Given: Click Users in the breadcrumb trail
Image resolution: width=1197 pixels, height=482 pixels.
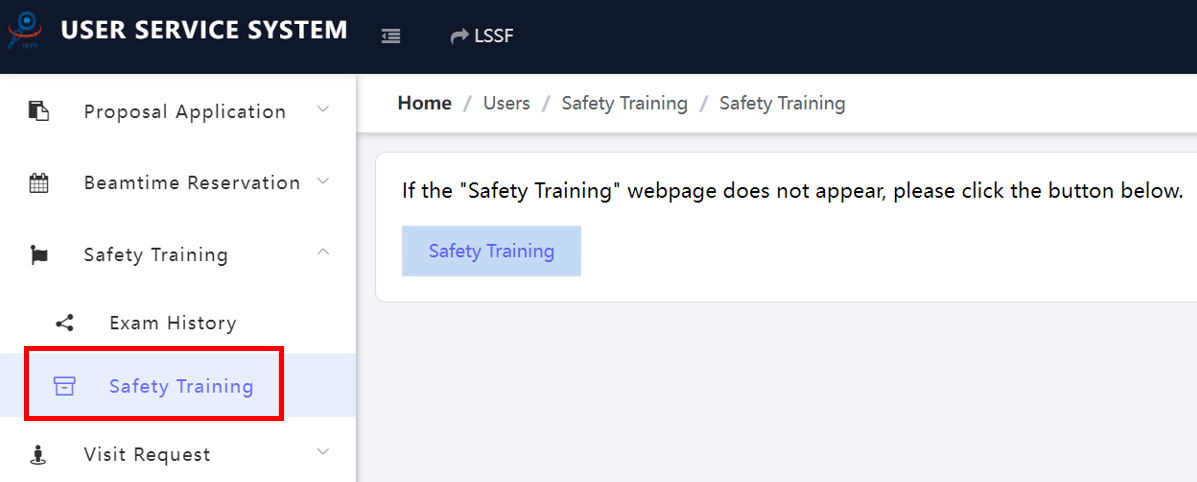Looking at the screenshot, I should coord(506,103).
